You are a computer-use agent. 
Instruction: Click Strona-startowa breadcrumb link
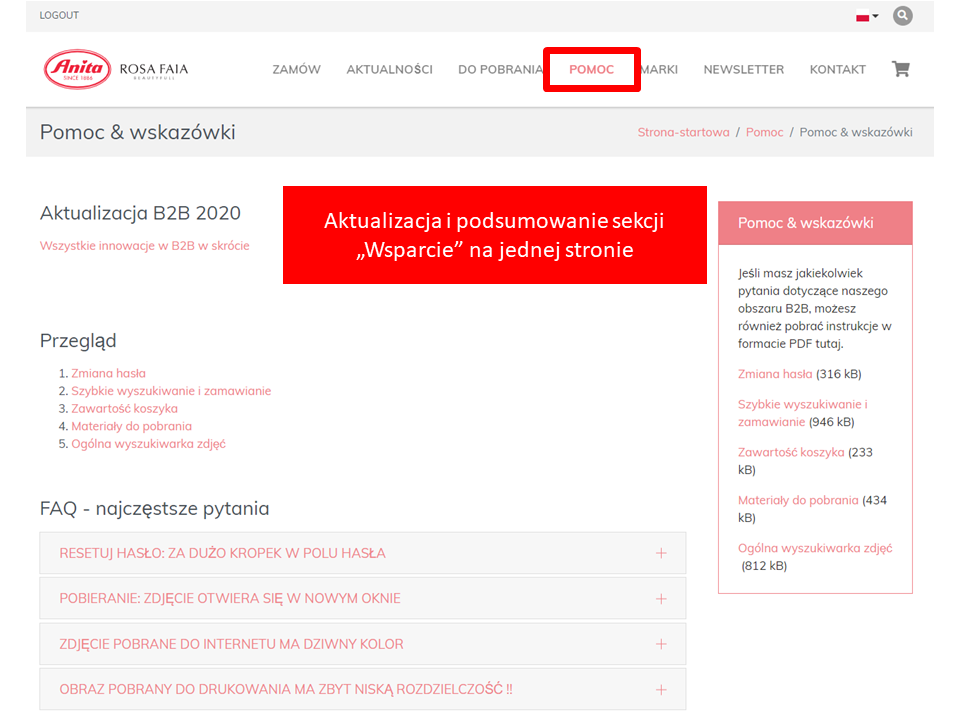coord(683,132)
